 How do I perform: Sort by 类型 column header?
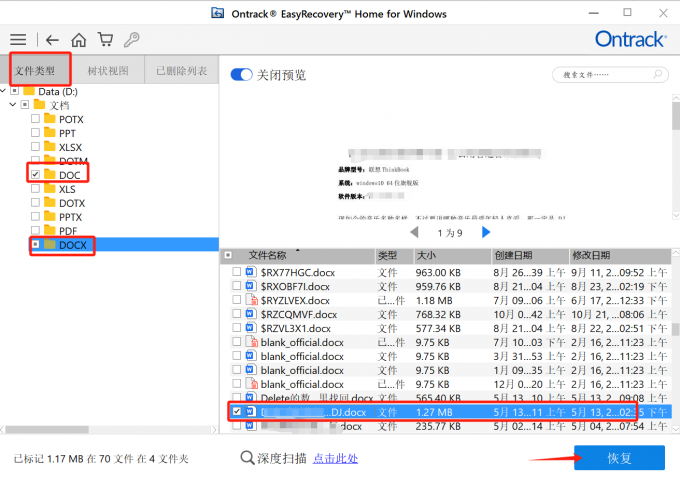pyautogui.click(x=387, y=255)
